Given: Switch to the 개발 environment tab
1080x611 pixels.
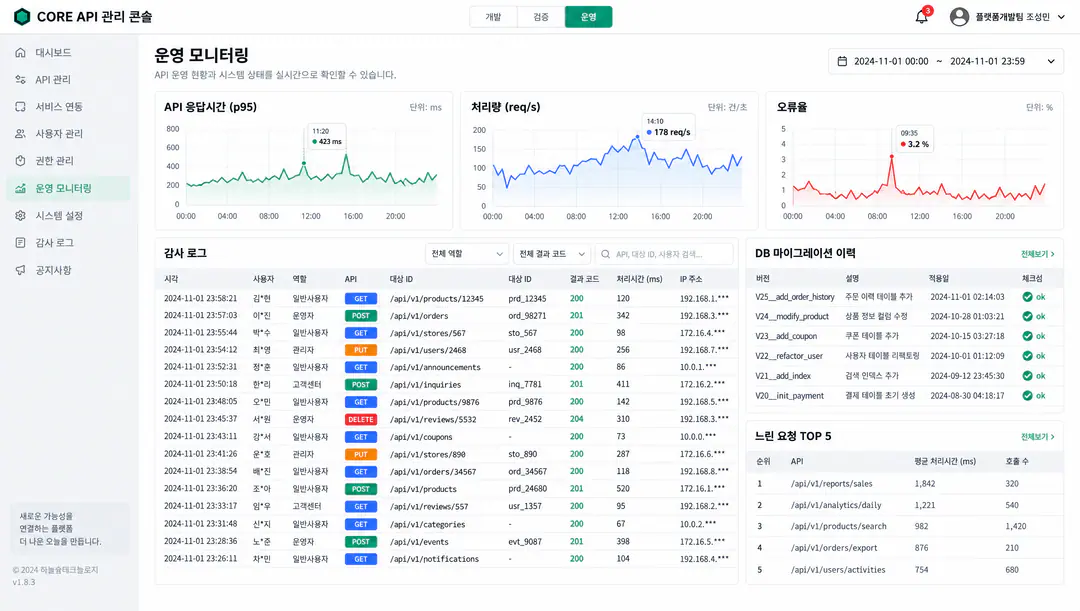Looking at the screenshot, I should (493, 17).
